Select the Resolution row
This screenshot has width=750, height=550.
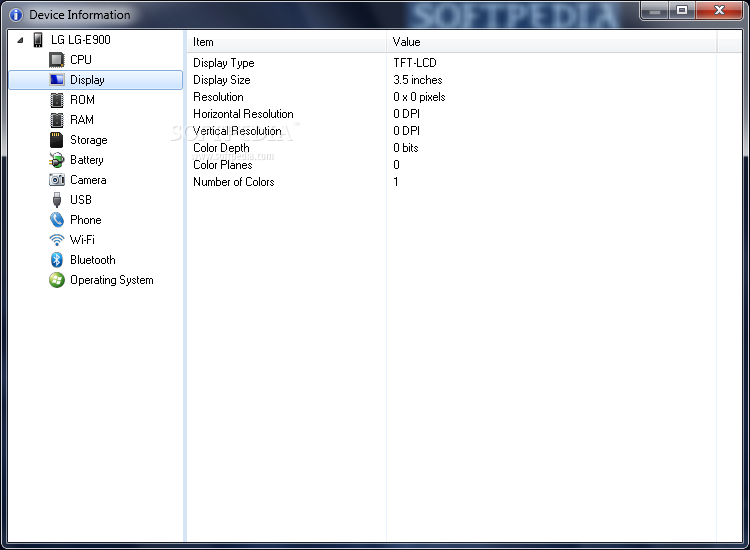[x=452, y=97]
